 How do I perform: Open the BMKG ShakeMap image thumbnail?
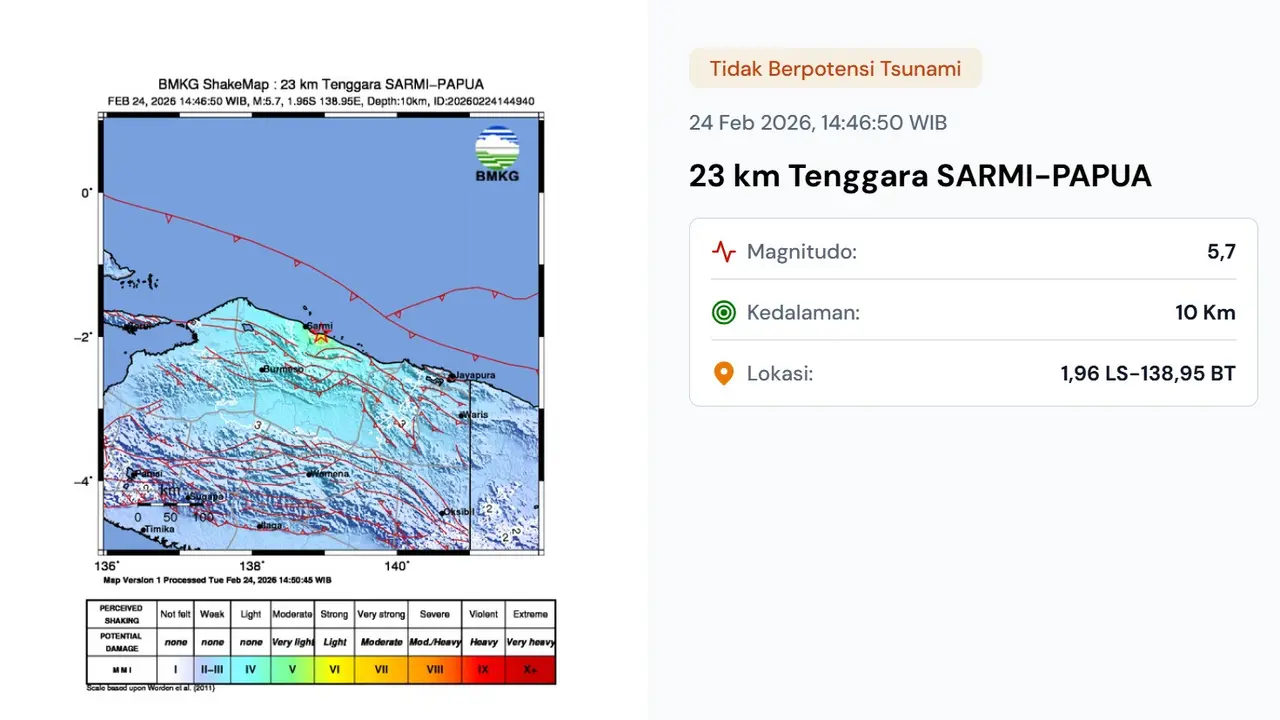[x=321, y=384]
